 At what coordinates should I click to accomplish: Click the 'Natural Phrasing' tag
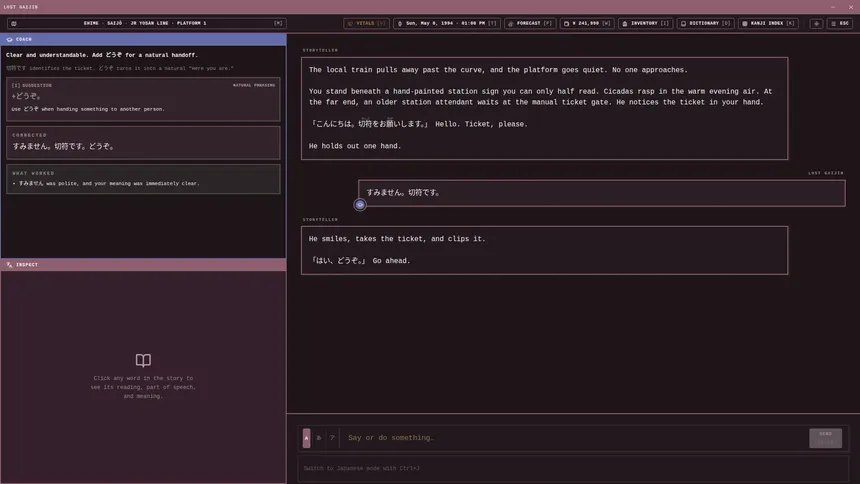(254, 86)
